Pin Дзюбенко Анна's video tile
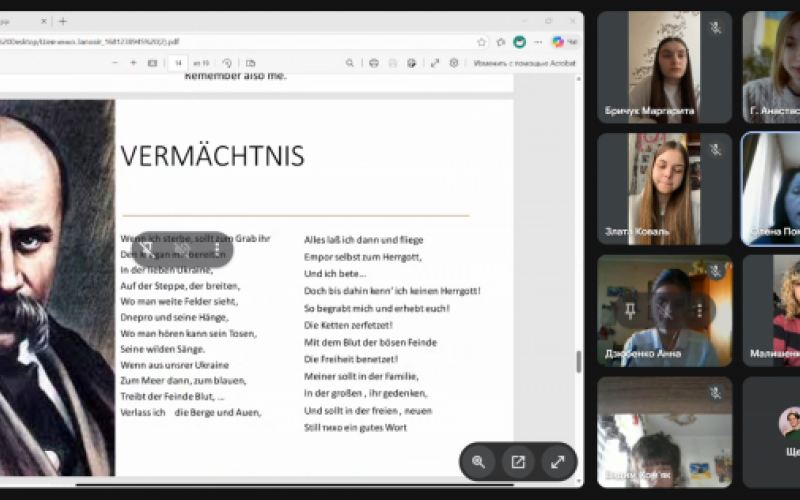Viewport: 800px width, 500px height. (x=629, y=311)
